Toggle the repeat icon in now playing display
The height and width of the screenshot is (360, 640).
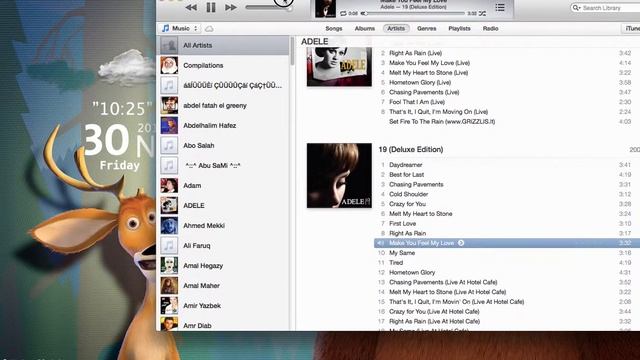pyautogui.click(x=343, y=13)
